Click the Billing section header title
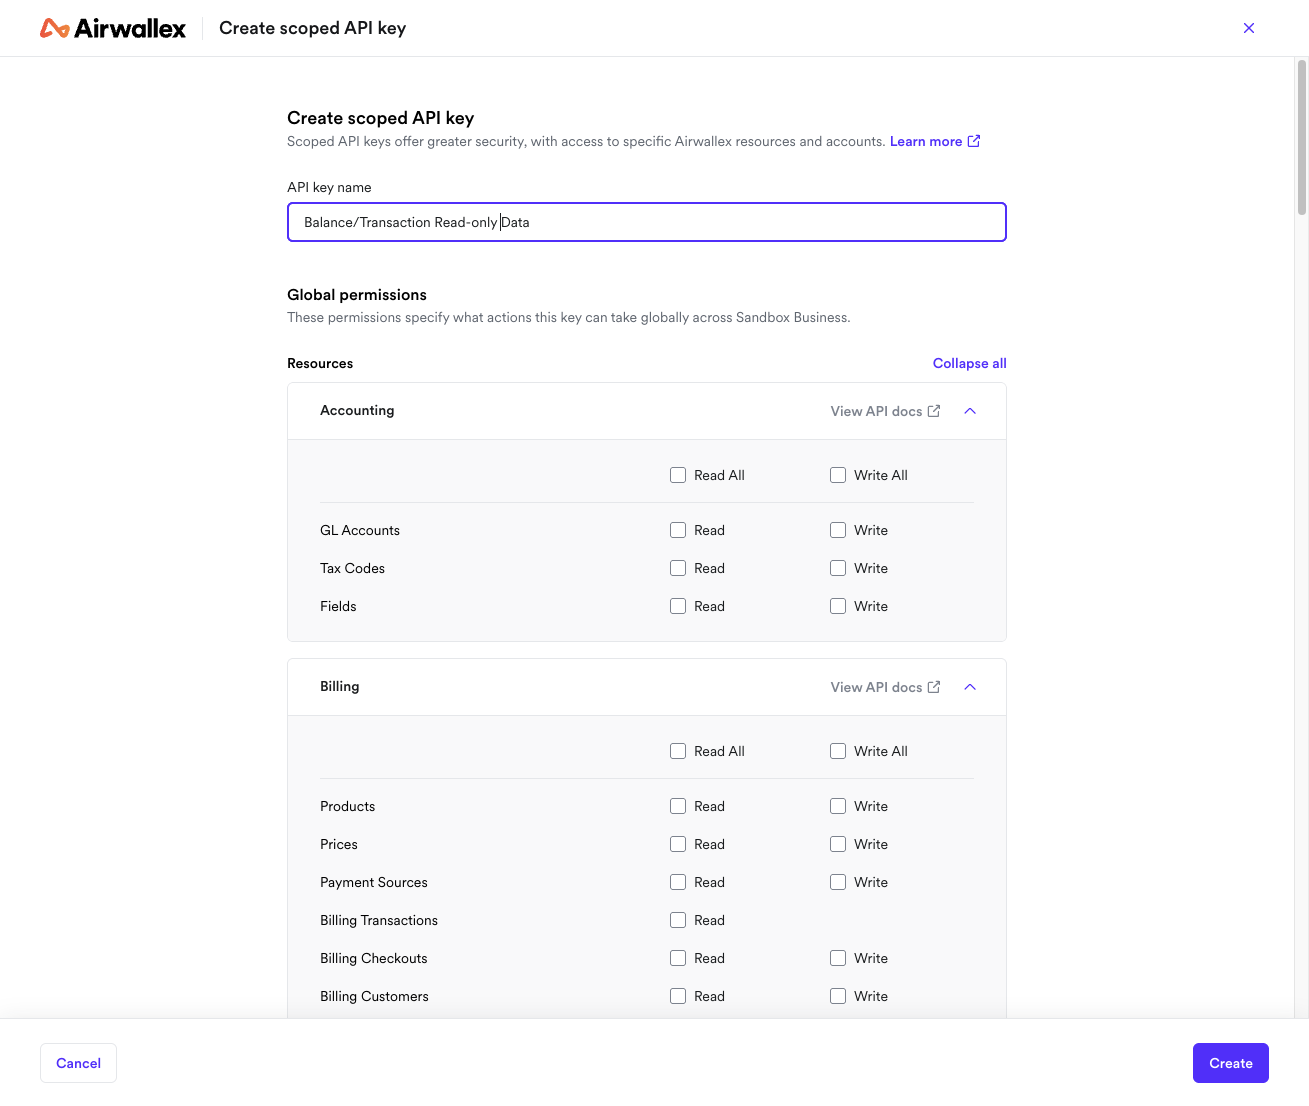 coord(340,686)
